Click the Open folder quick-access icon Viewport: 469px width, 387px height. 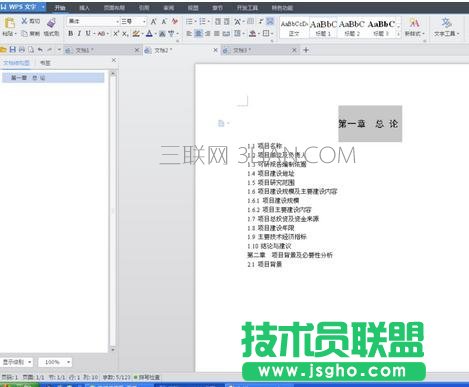(3, 50)
